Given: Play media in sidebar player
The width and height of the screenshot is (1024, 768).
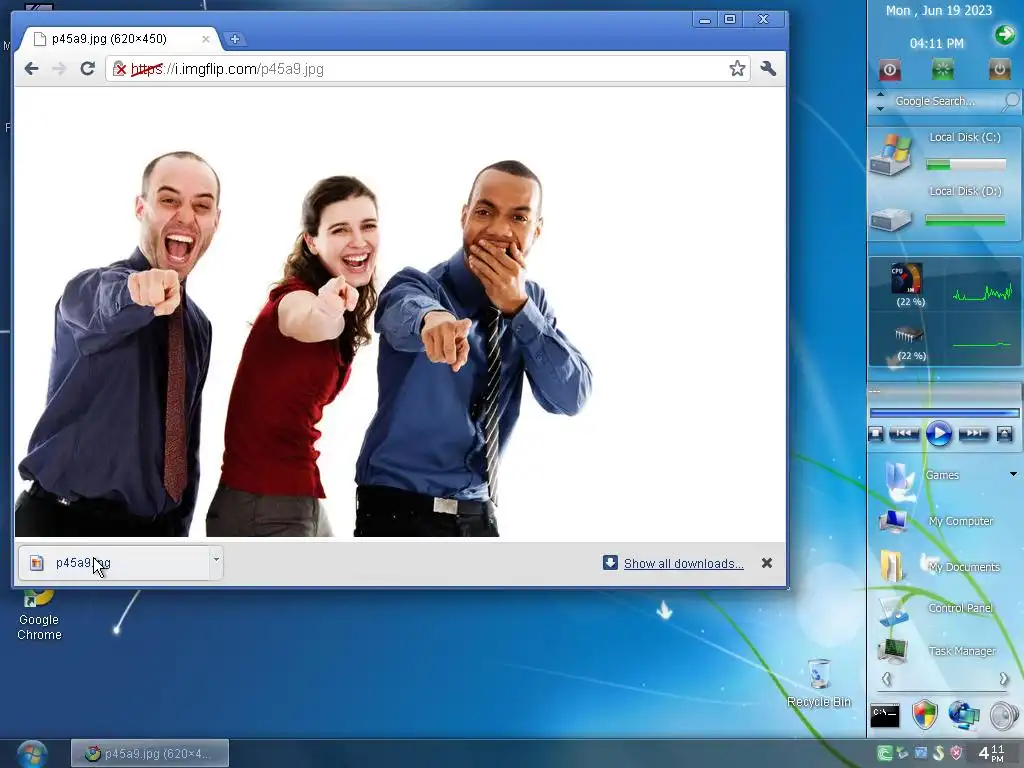Looking at the screenshot, I should [x=938, y=434].
